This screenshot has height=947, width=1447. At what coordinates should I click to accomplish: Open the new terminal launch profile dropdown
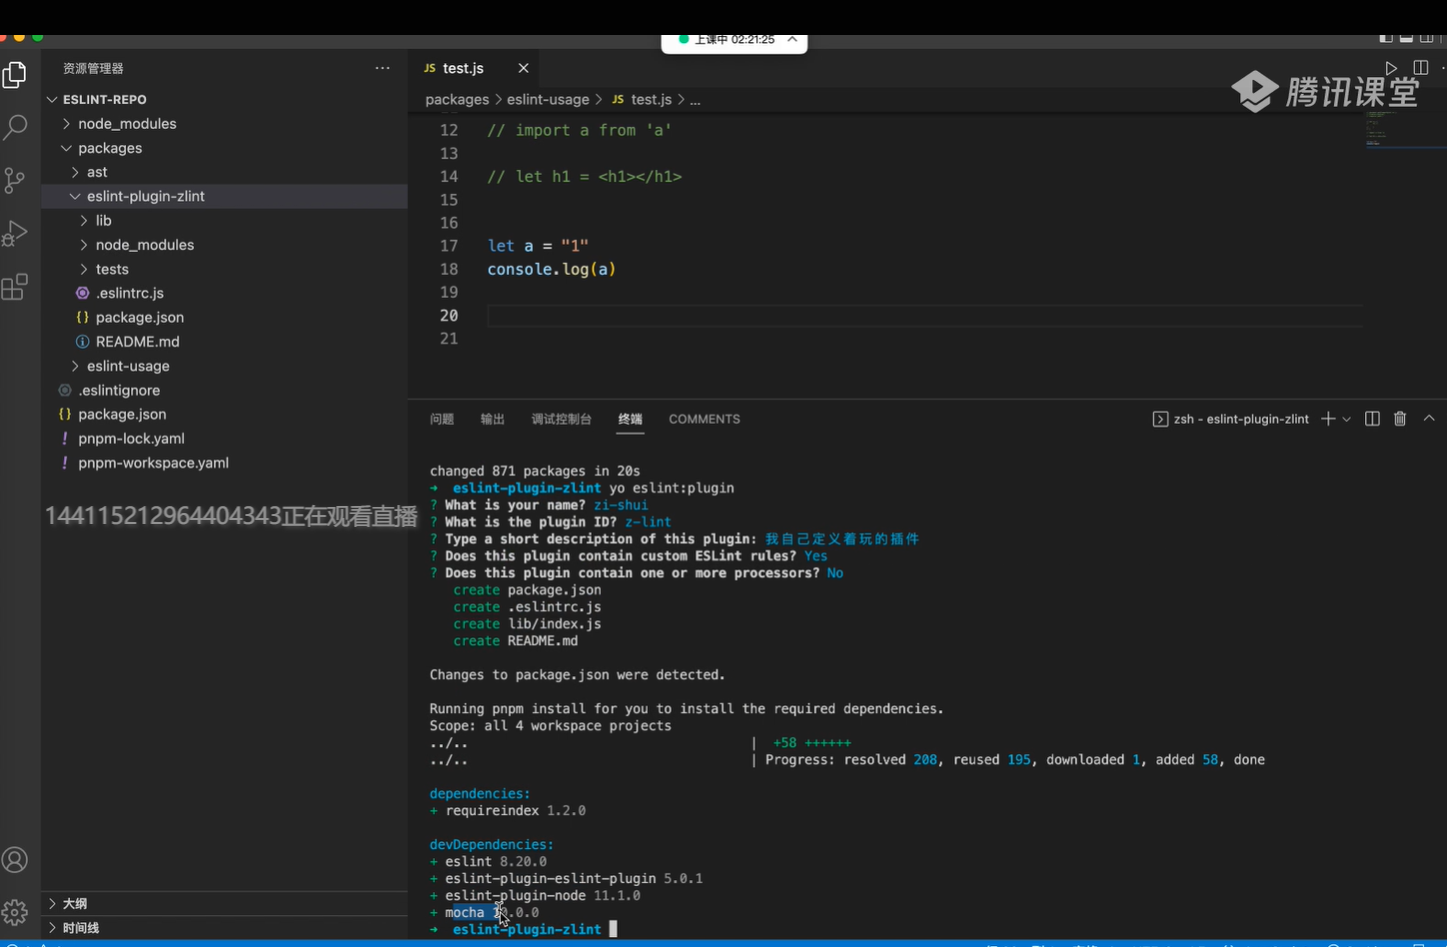coord(1347,419)
